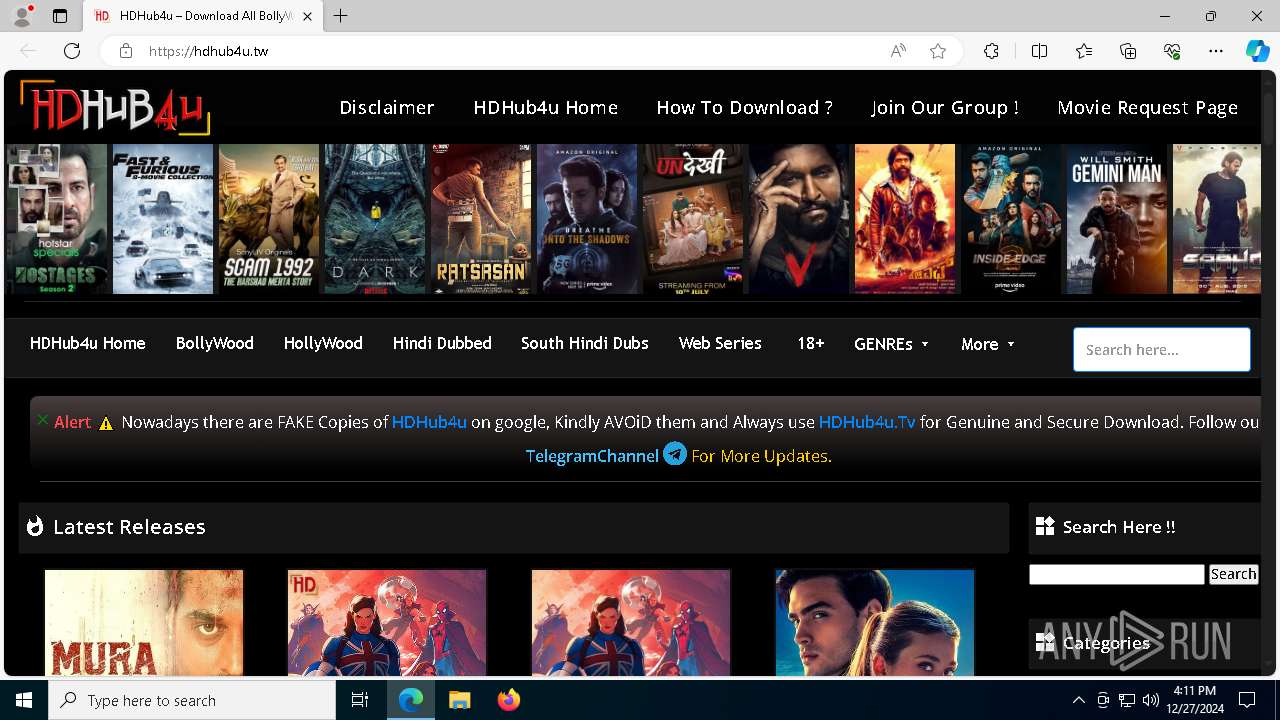
Task: Open How To Download ? page
Action: 744,107
